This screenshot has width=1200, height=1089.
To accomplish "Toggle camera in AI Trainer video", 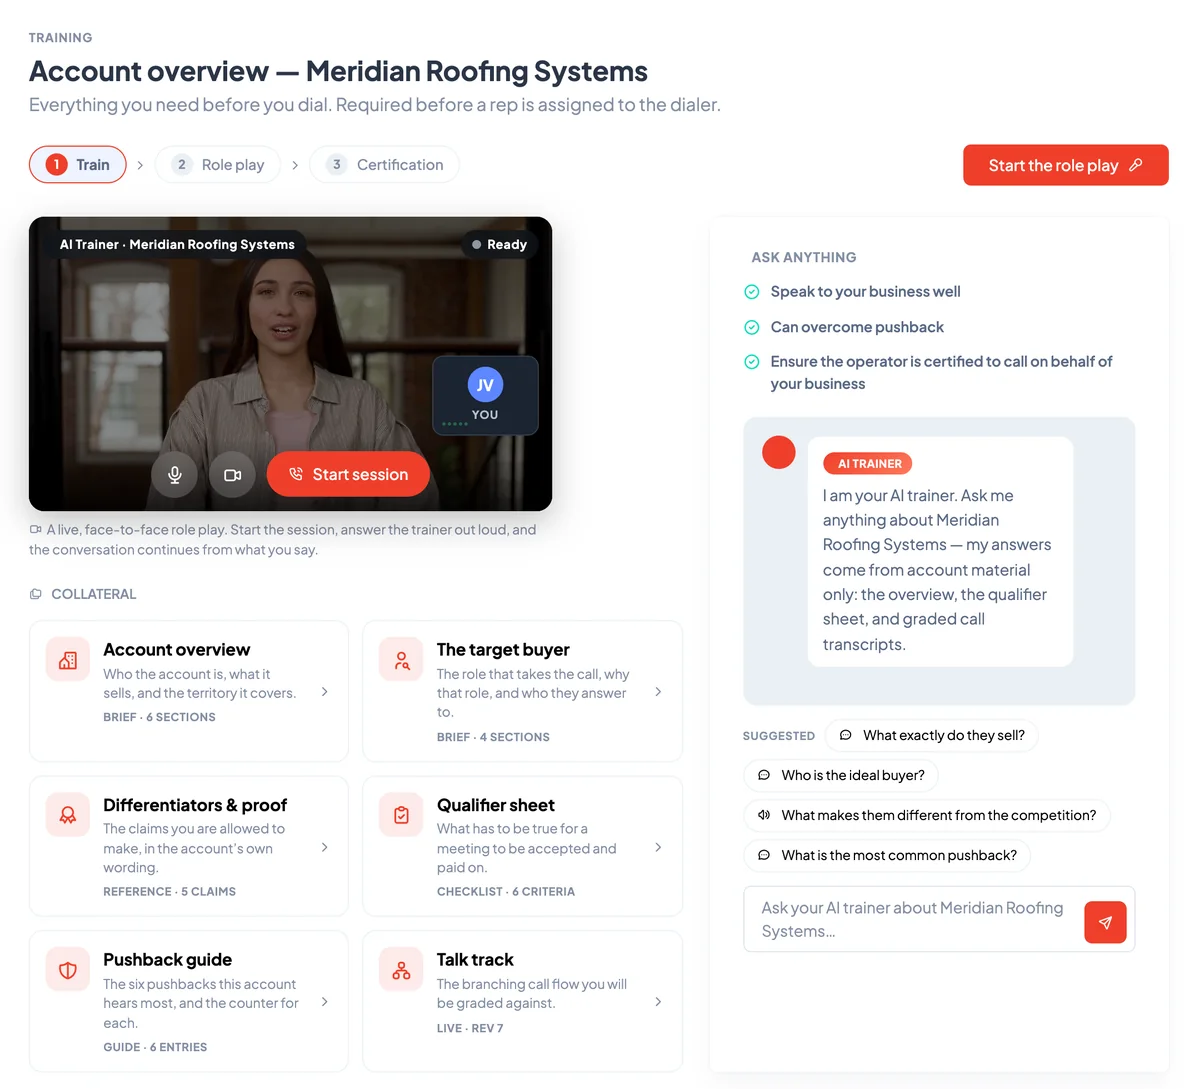I will [233, 475].
